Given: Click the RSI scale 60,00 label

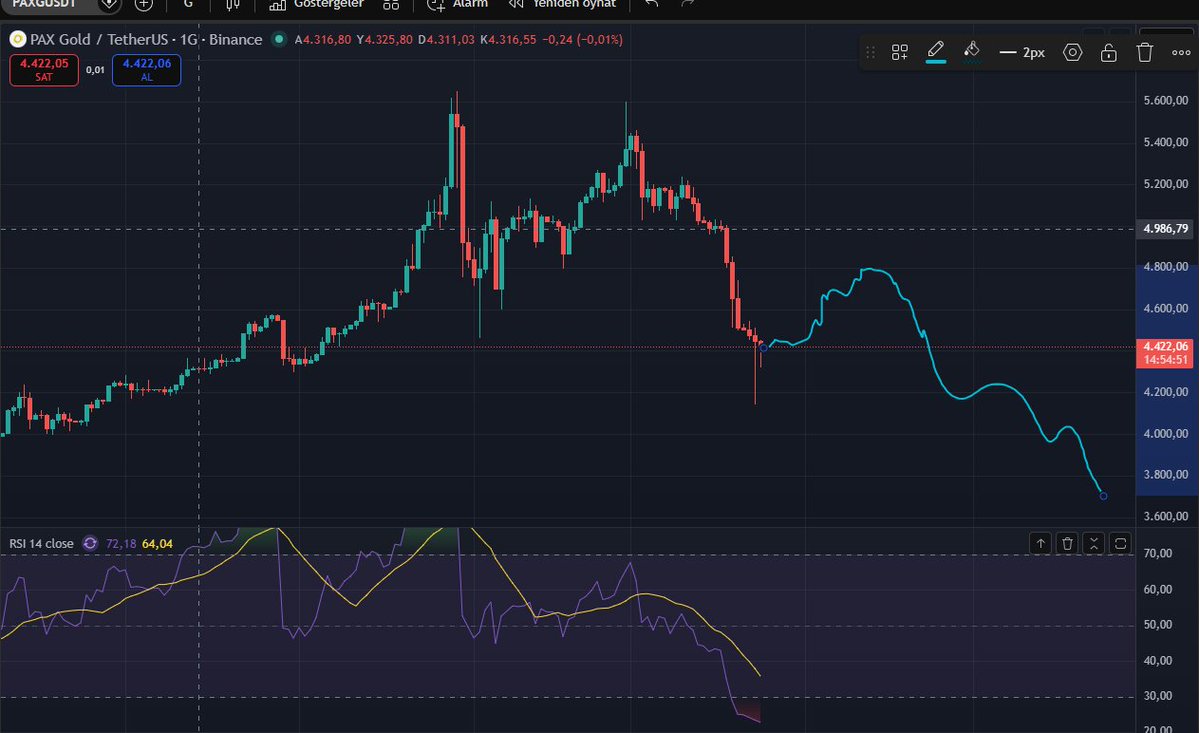Looking at the screenshot, I should coord(1158,589).
